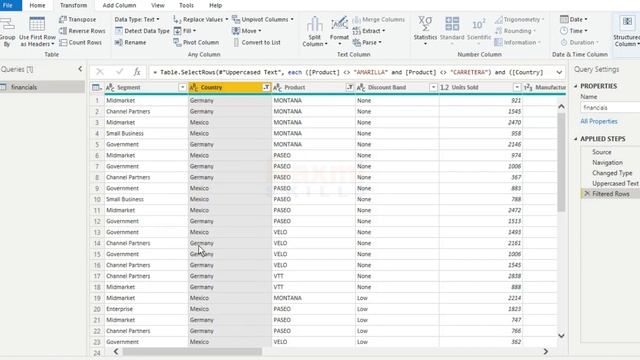Open the Unpivot Columns dropdown
Screen dimensions: 640x360
(263, 19)
